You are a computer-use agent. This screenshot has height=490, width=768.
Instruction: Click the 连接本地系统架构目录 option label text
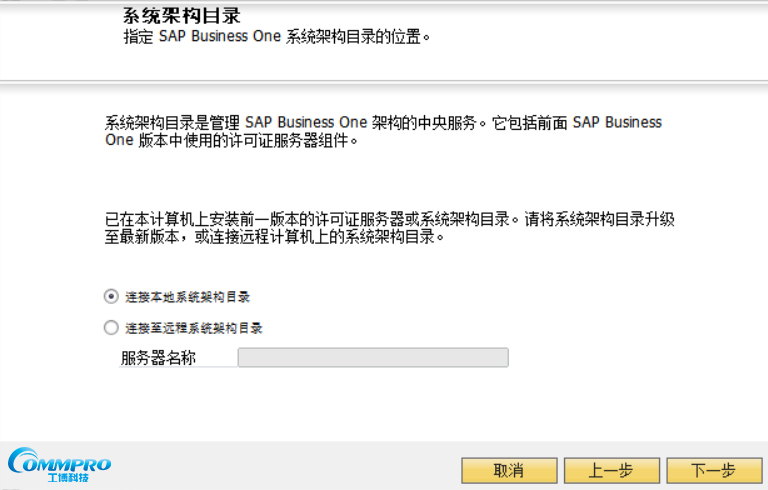[x=187, y=297]
